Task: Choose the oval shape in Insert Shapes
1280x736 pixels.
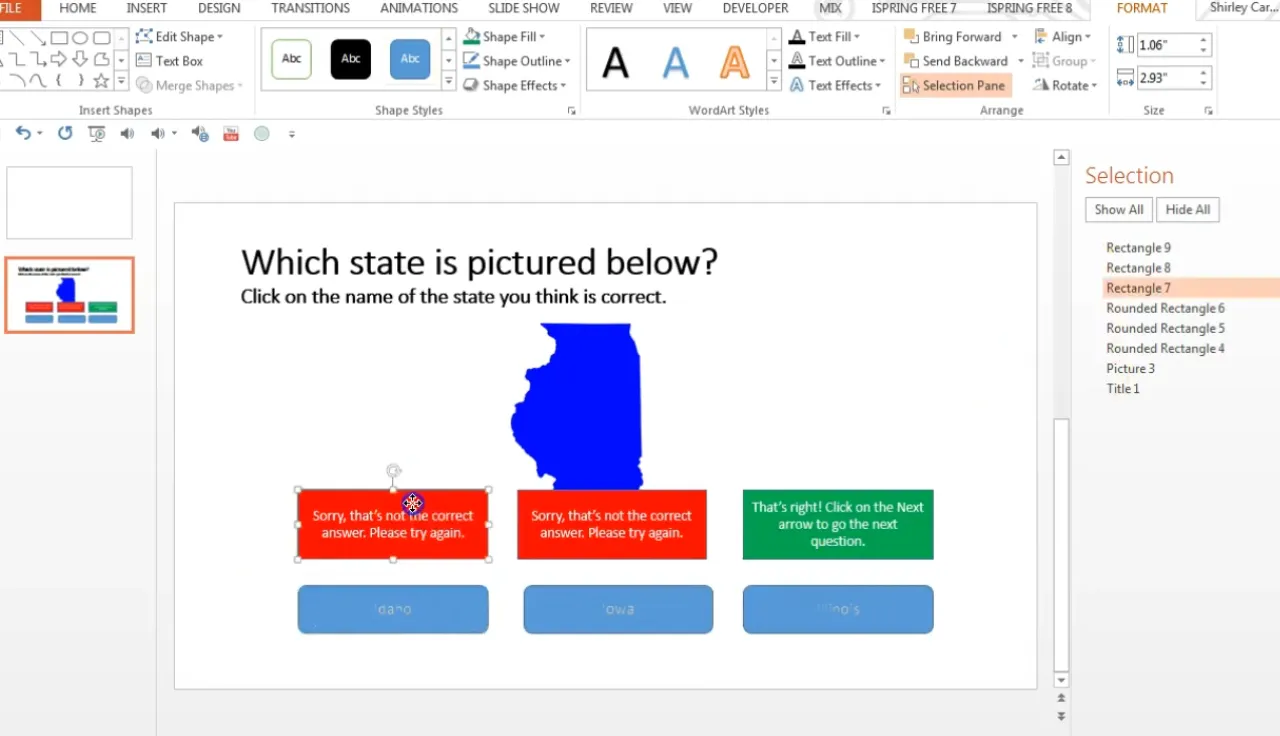Action: [x=80, y=38]
